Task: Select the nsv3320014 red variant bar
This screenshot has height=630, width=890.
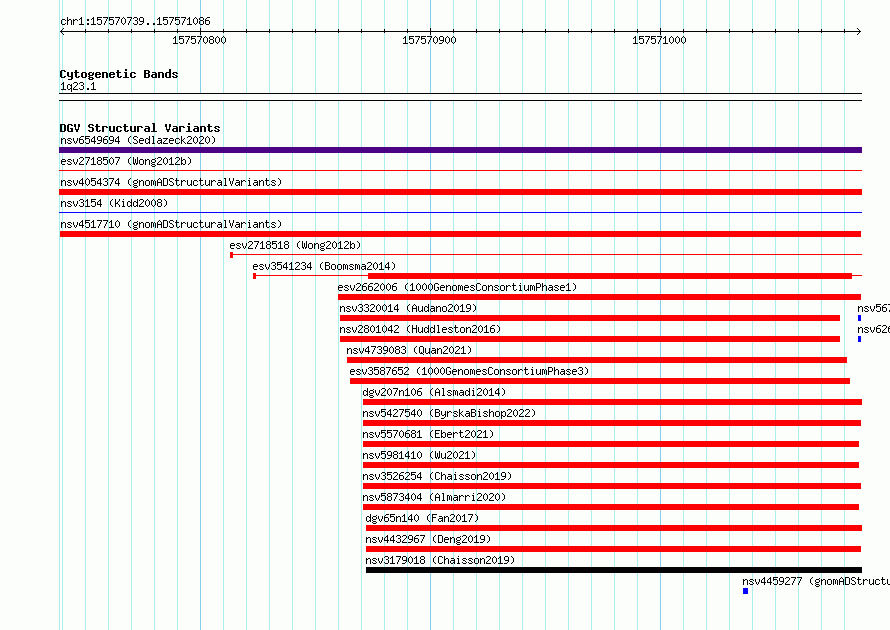Action: click(x=590, y=318)
